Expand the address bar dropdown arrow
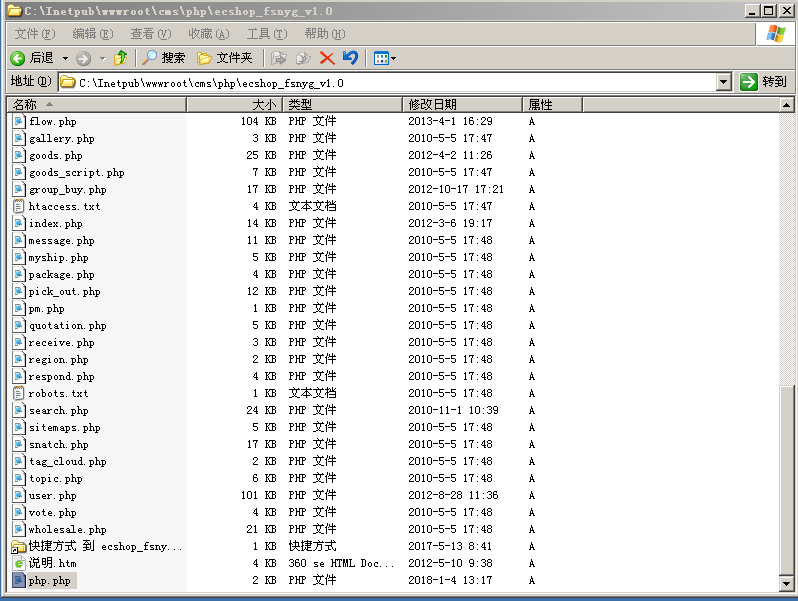Image resolution: width=798 pixels, height=601 pixels. click(x=724, y=82)
